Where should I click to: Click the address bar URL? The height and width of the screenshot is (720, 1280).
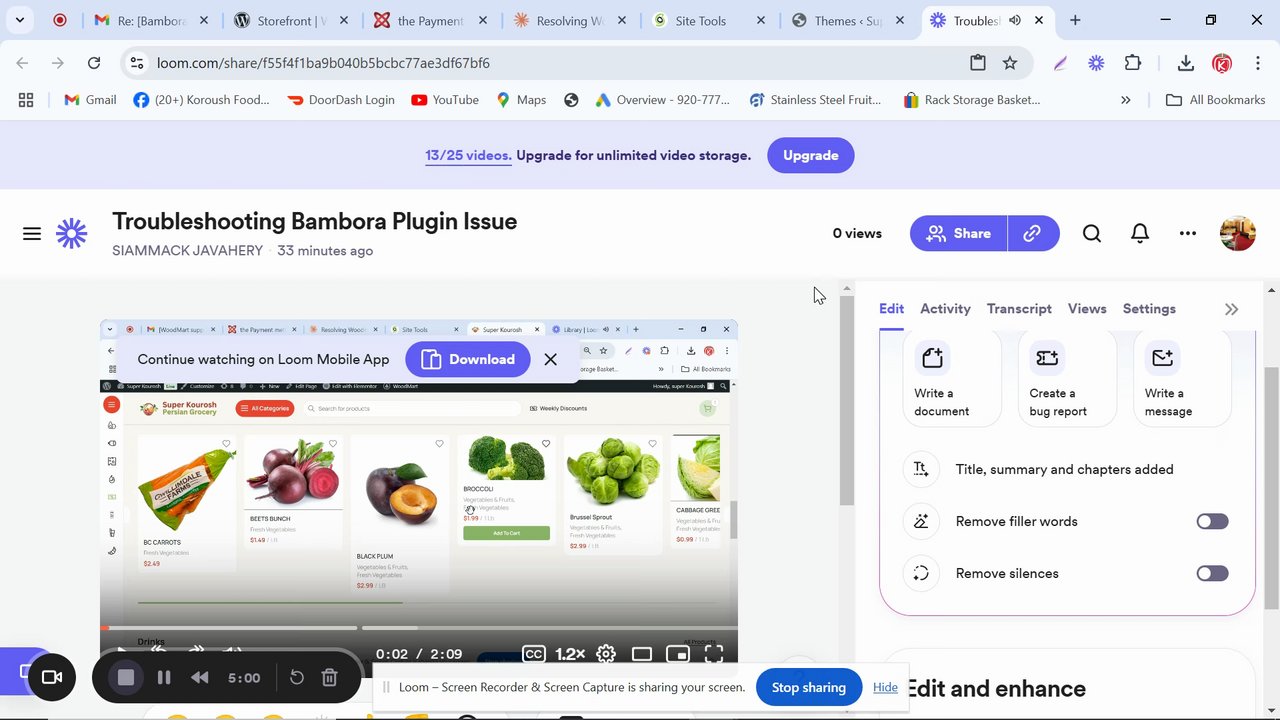click(x=323, y=63)
